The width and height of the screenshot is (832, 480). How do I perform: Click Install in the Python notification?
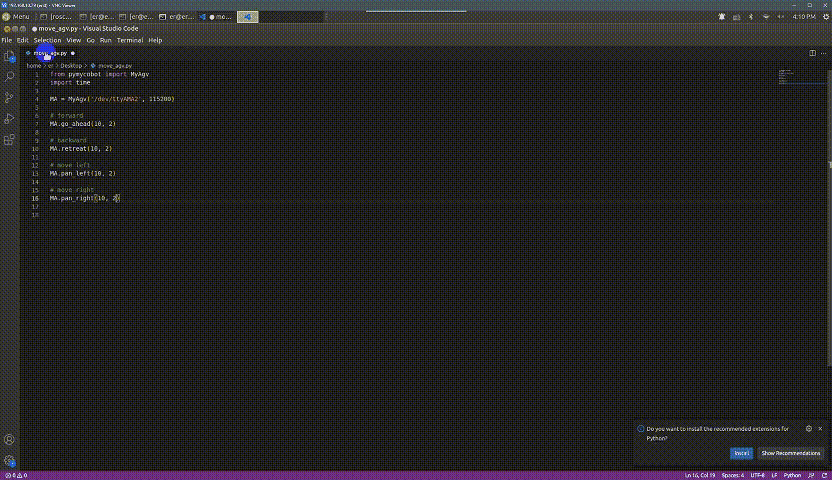[741, 453]
